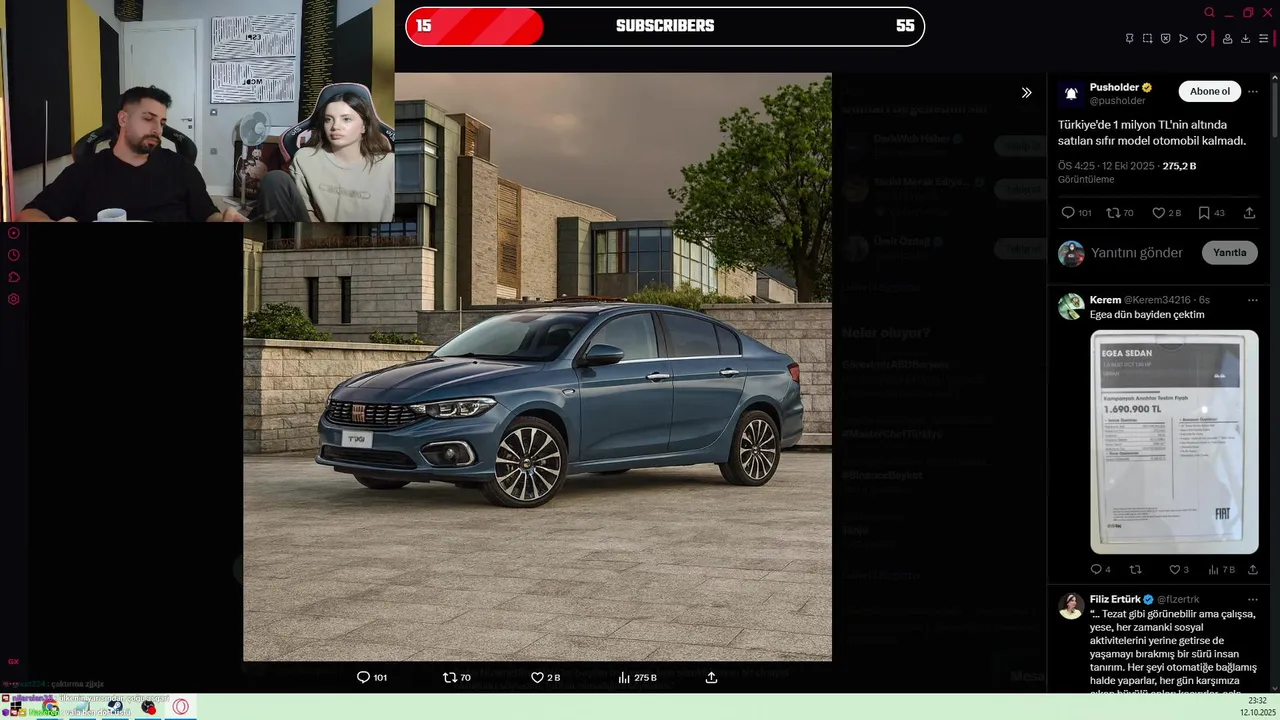Open the Egea Sedan price tag photo

click(1174, 442)
